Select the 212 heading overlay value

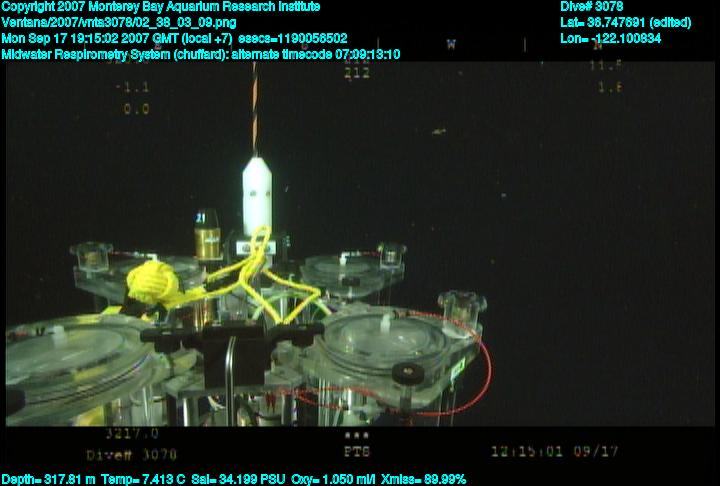(357, 73)
